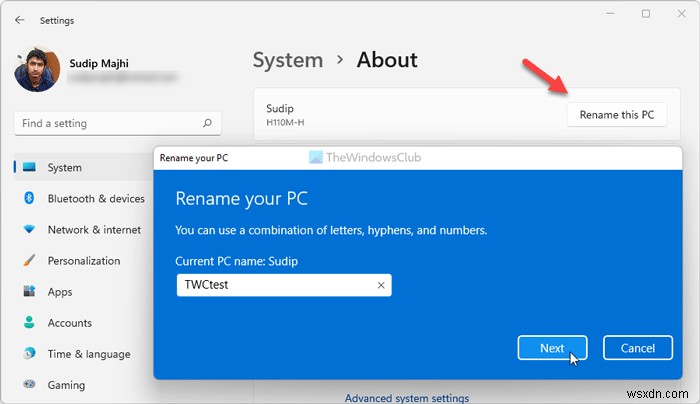
Task: Close the Settings window
Action: [681, 14]
